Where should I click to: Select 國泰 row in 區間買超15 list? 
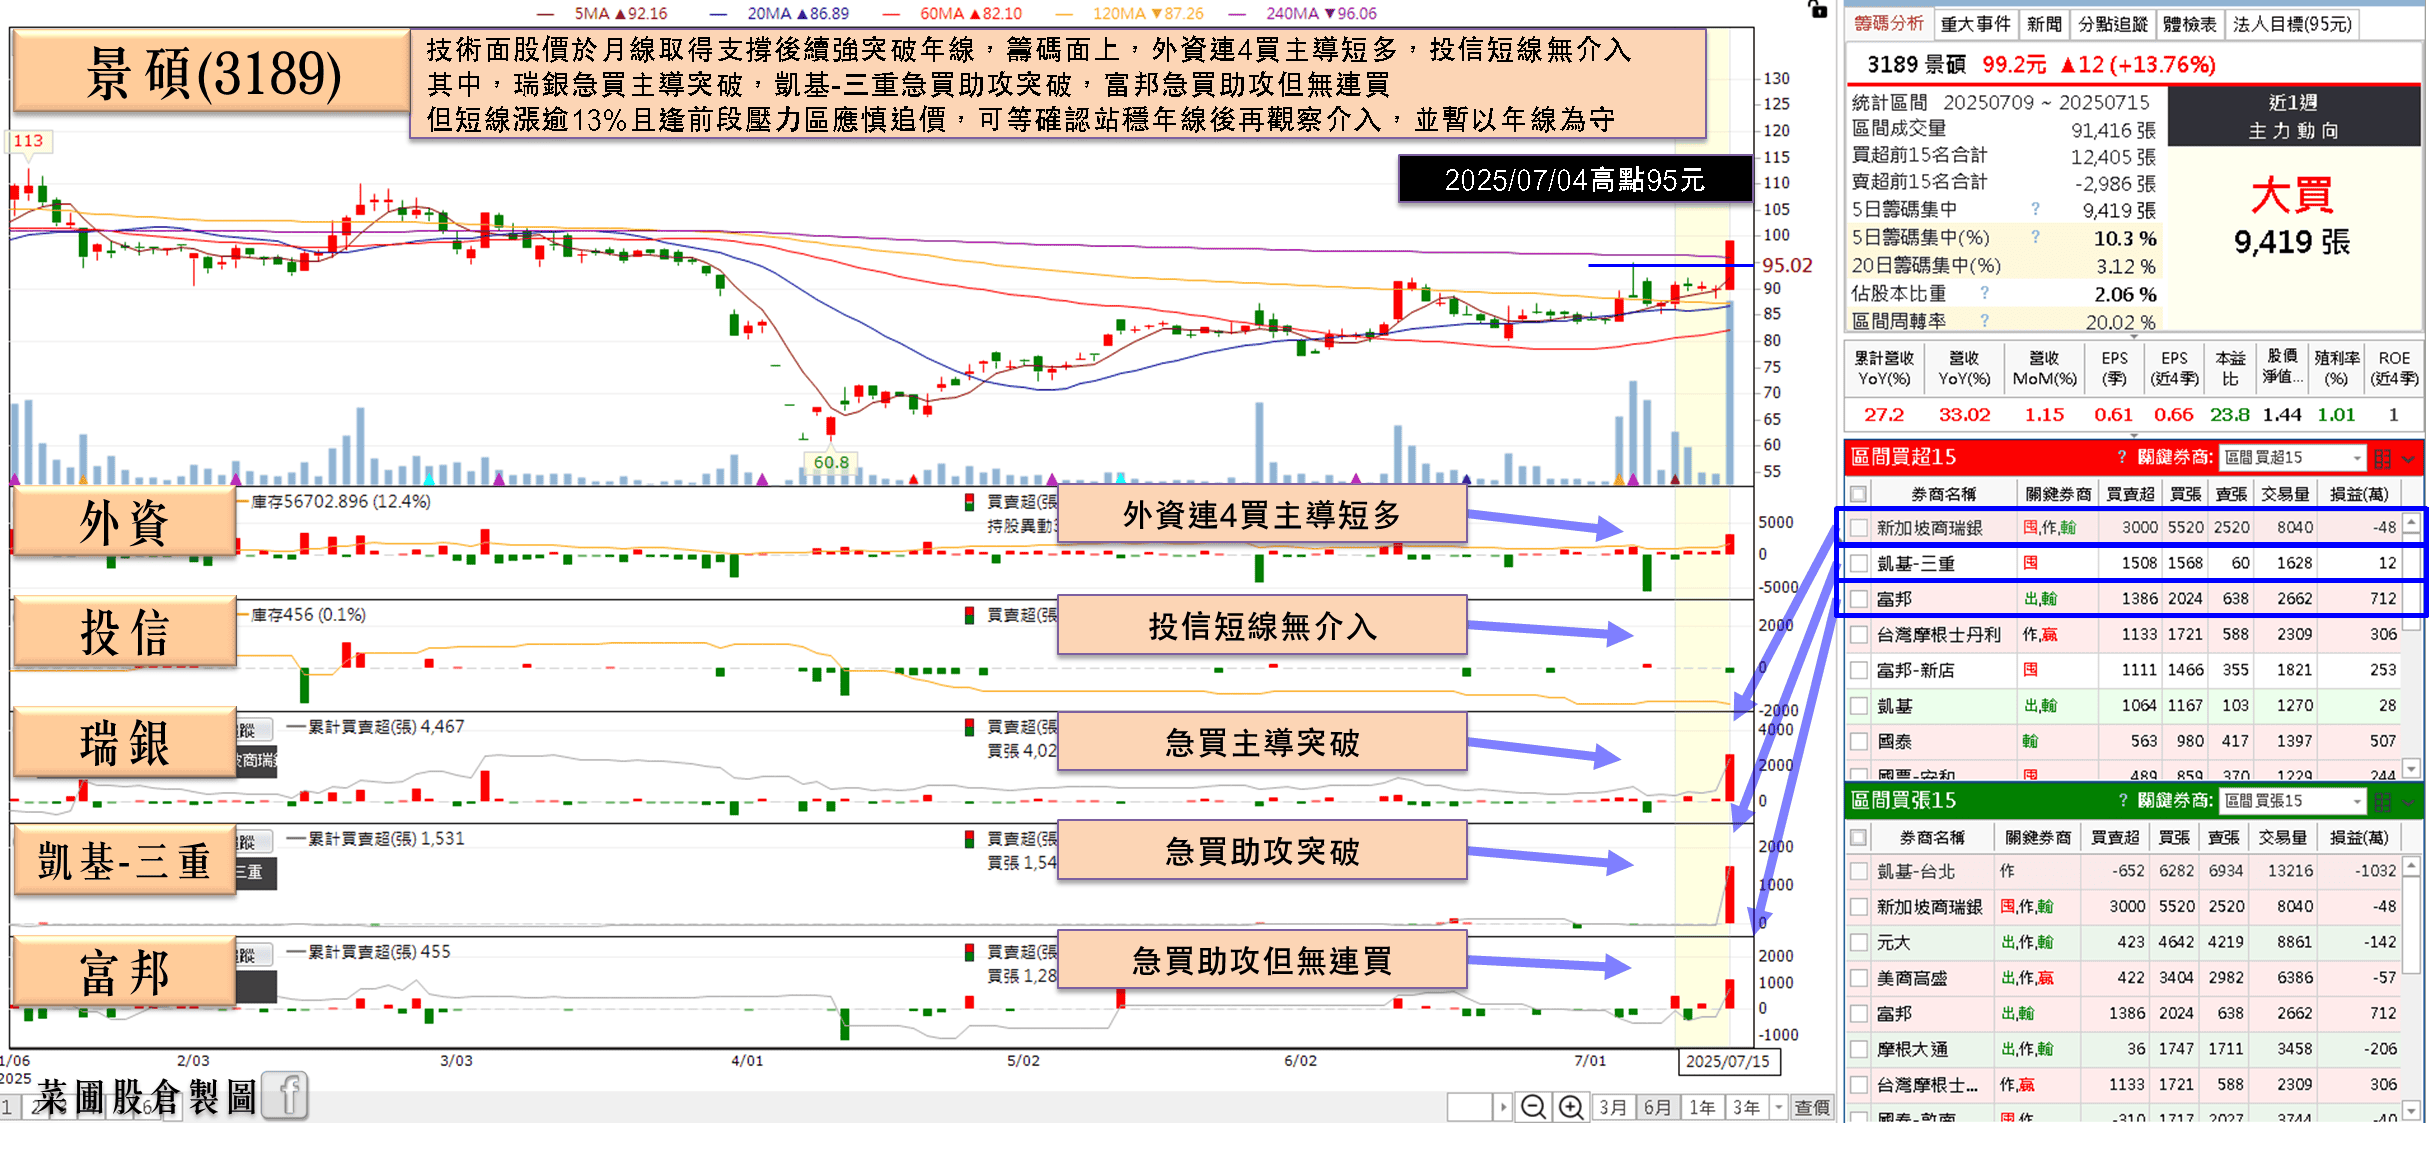tap(2122, 742)
